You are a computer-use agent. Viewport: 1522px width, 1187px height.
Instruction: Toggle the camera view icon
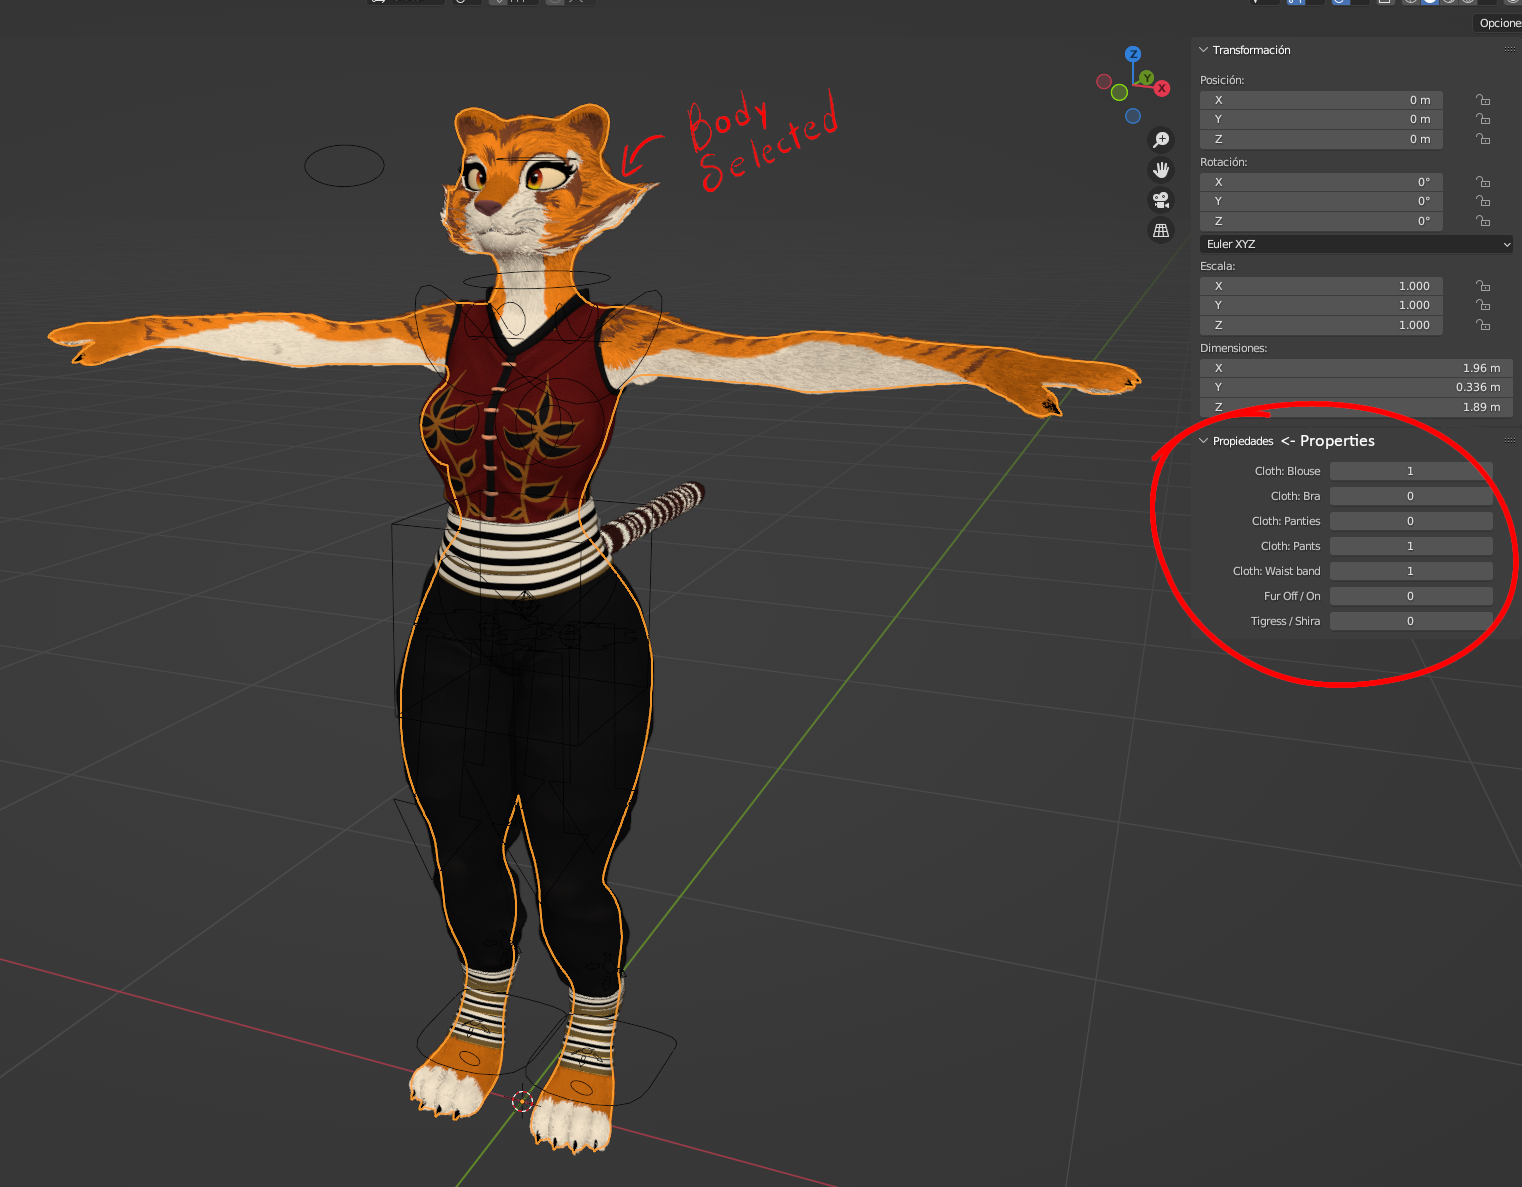[x=1161, y=200]
